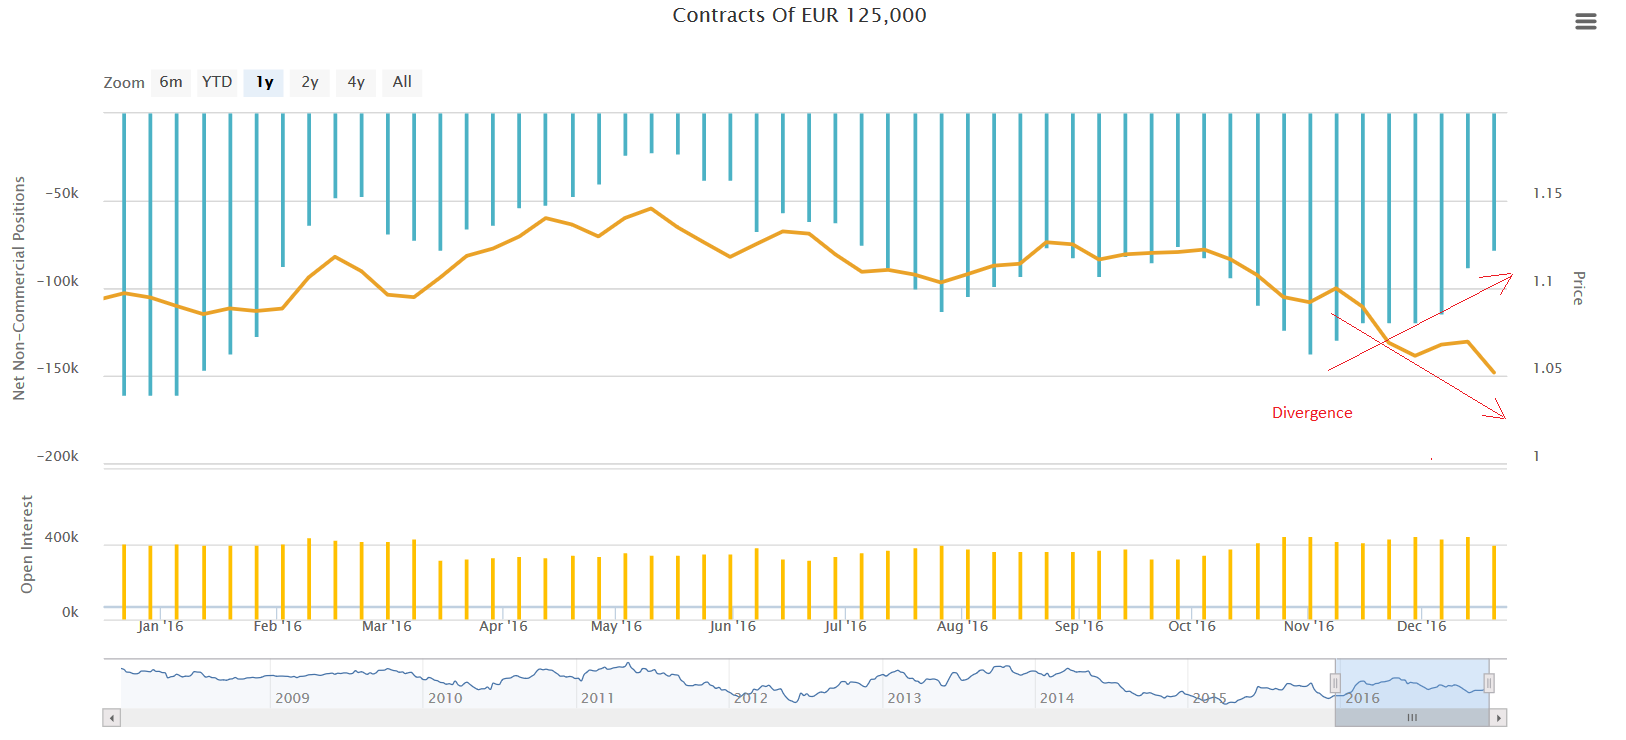Switch zoom range to 2y
Image resolution: width=1626 pixels, height=740 pixels.
(x=310, y=82)
